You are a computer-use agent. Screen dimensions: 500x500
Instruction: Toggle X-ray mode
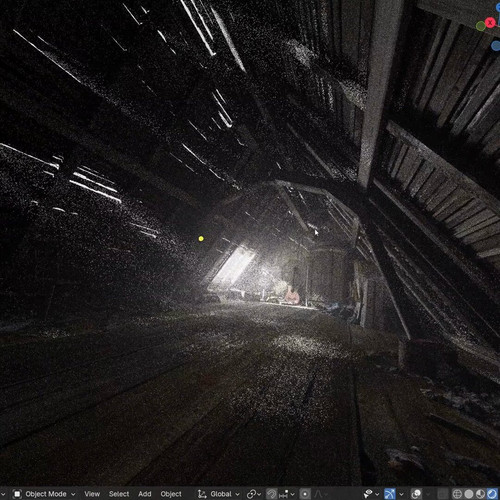(x=443, y=494)
